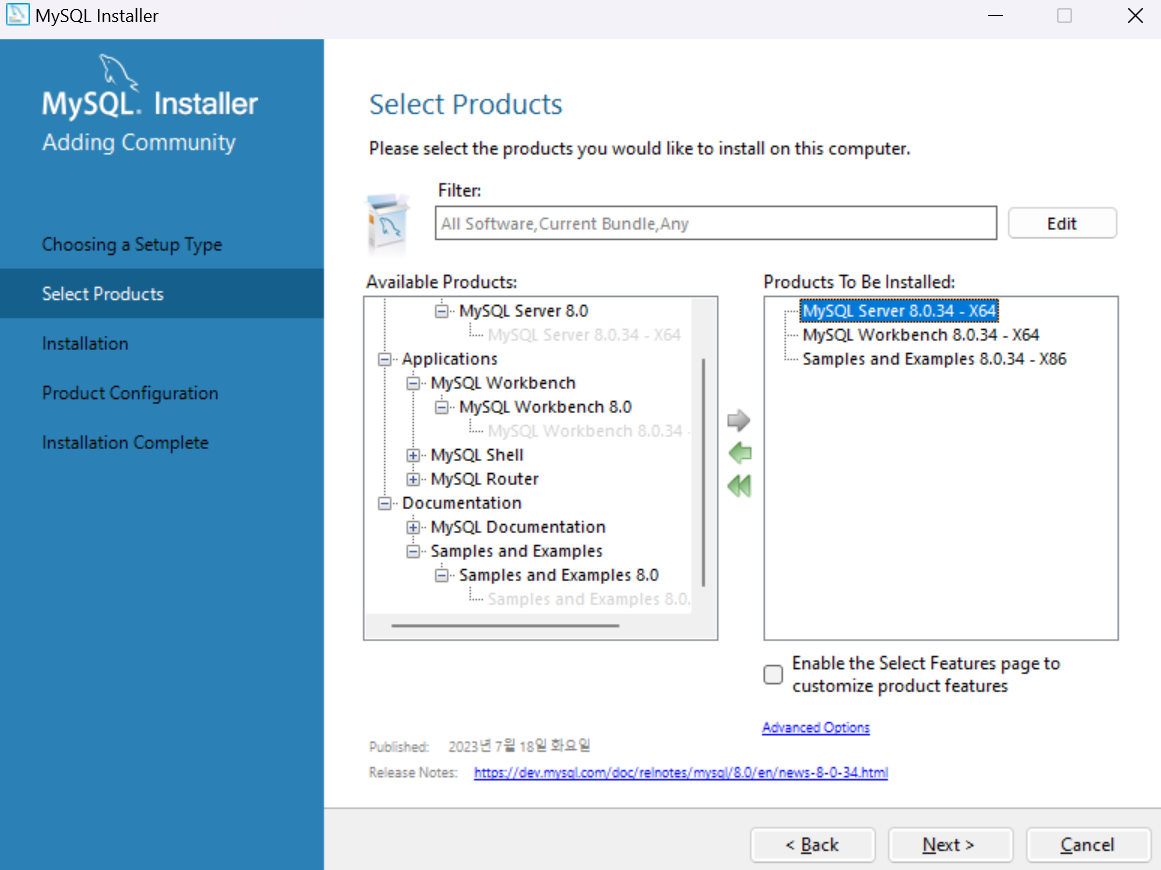1161x870 pixels.
Task: Collapse the MySQL Workbench node
Action: click(x=413, y=384)
